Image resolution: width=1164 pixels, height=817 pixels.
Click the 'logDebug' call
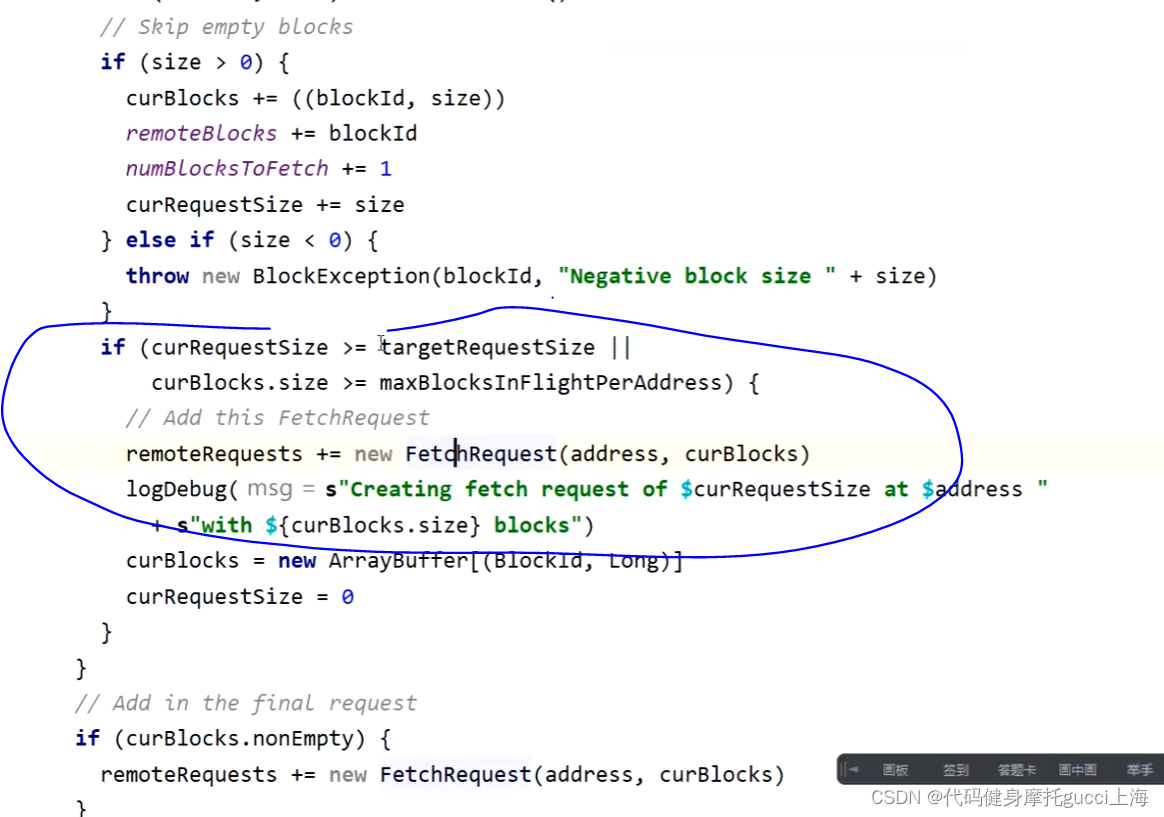pos(176,489)
